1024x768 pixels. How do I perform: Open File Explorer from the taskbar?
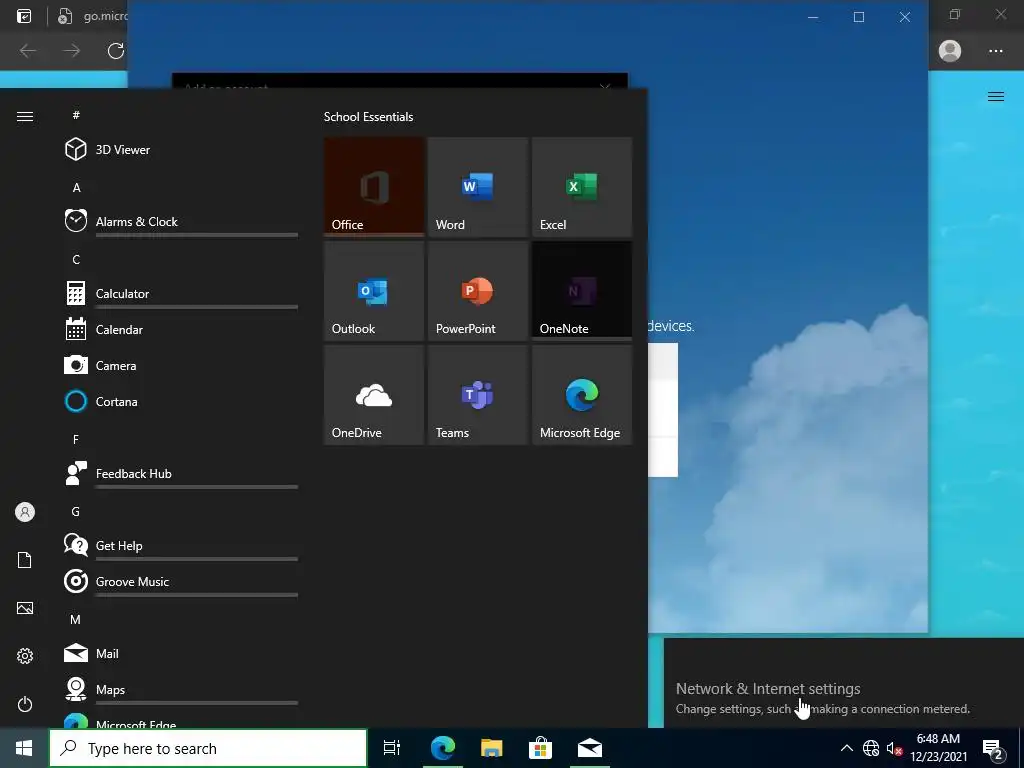pos(492,748)
